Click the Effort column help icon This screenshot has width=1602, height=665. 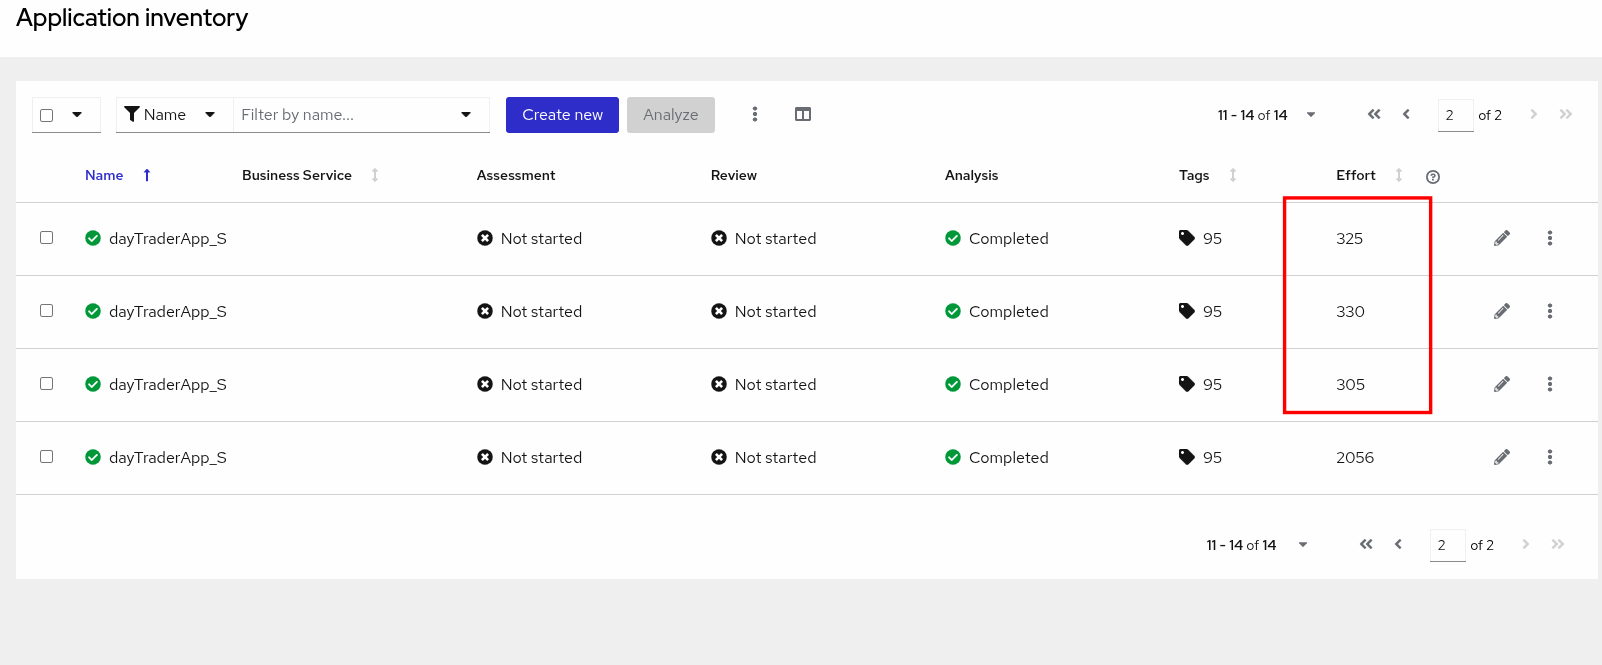1432,177
